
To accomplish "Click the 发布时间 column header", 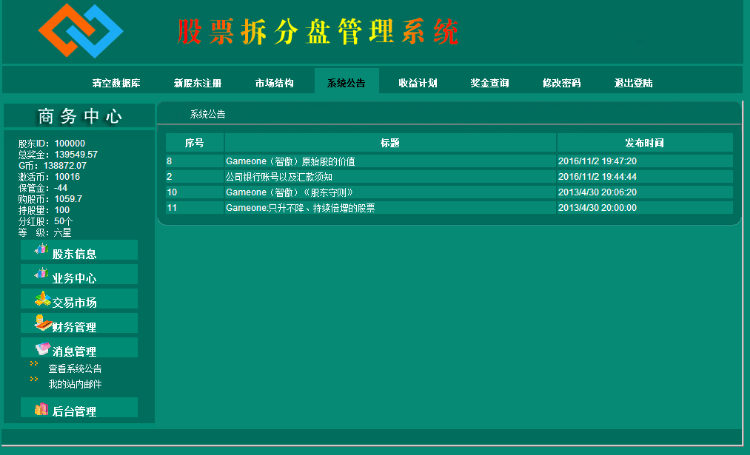I will 645,143.
